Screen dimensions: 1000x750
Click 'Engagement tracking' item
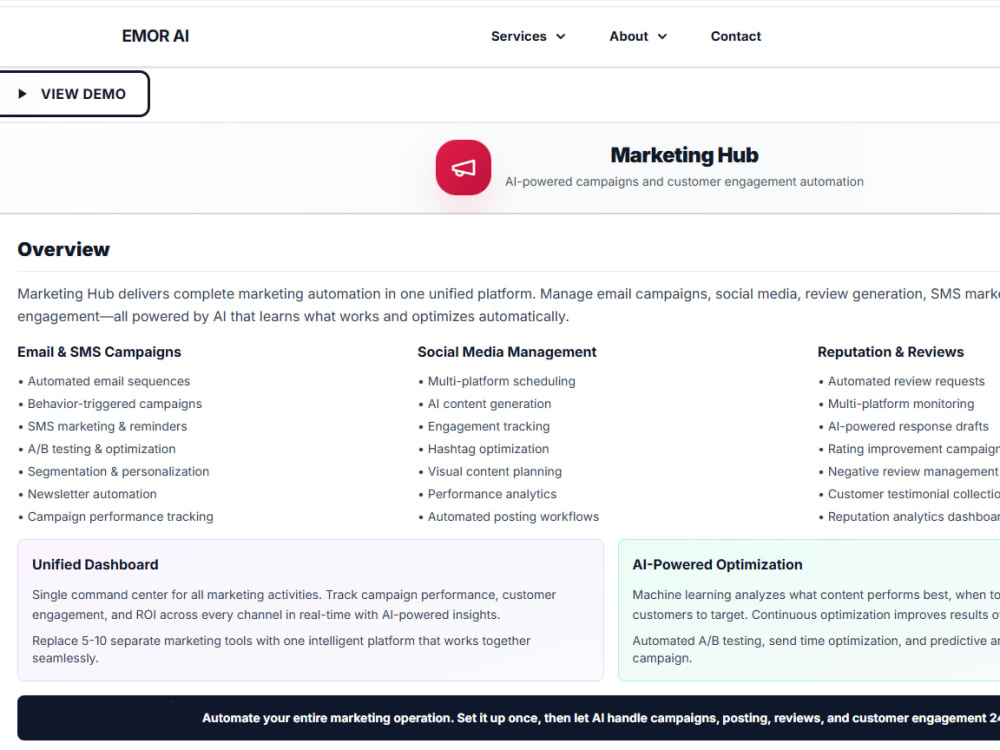point(489,427)
